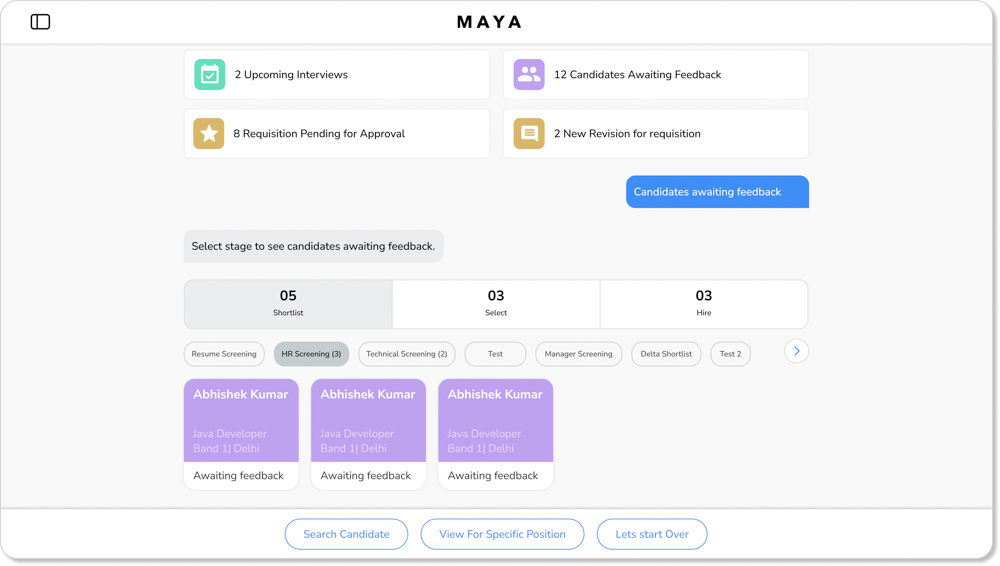This screenshot has height=566, width=1000.
Task: Pick the Manager Screening filter chip
Action: [578, 354]
